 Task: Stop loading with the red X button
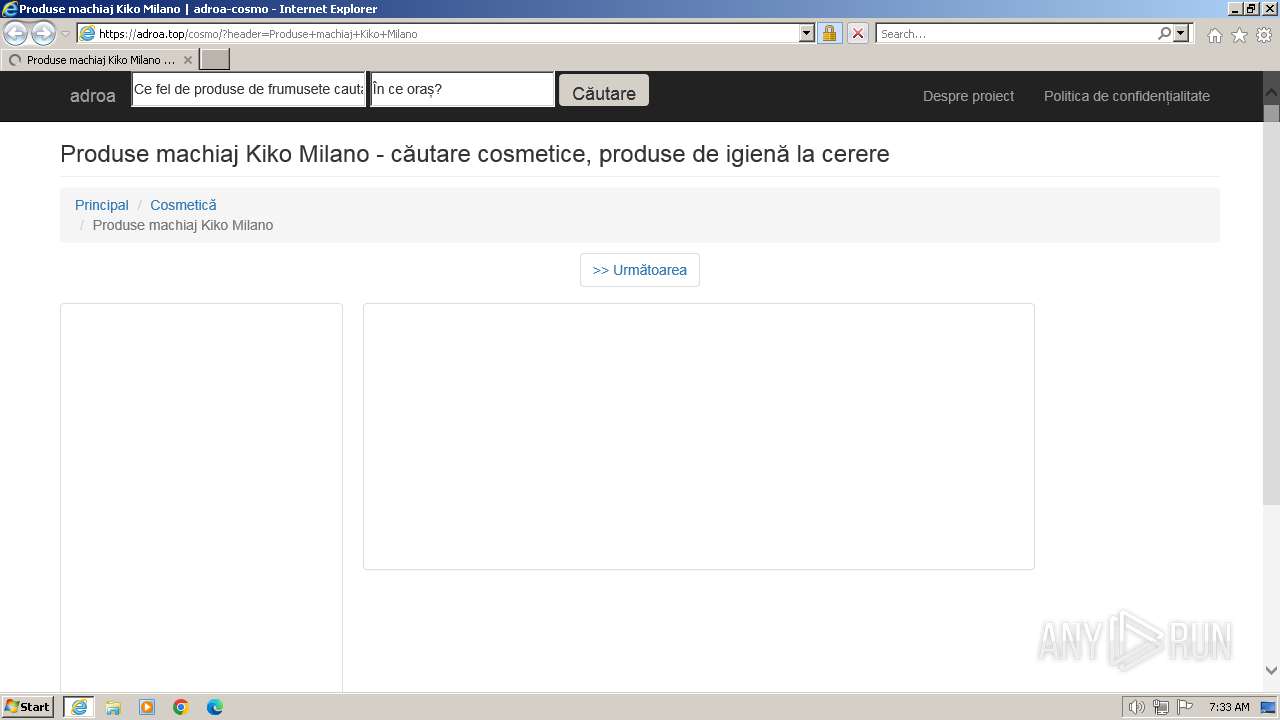857,33
